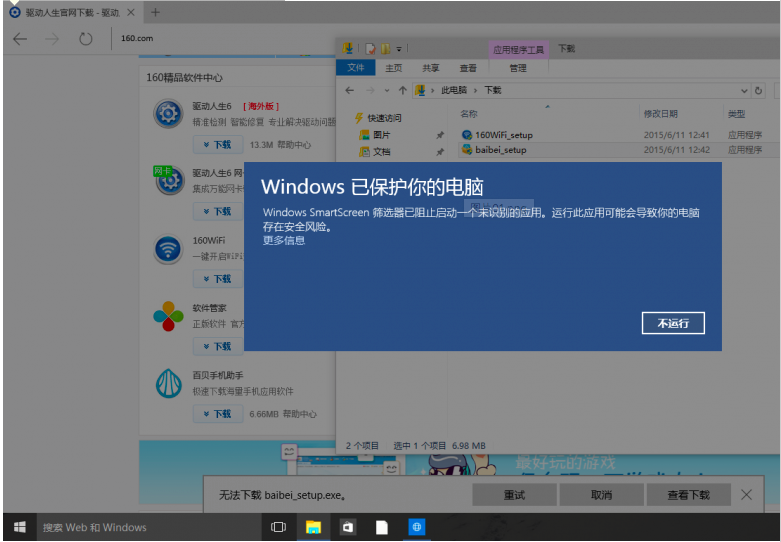
Task: Open the Store from the taskbar
Action: coord(348,527)
